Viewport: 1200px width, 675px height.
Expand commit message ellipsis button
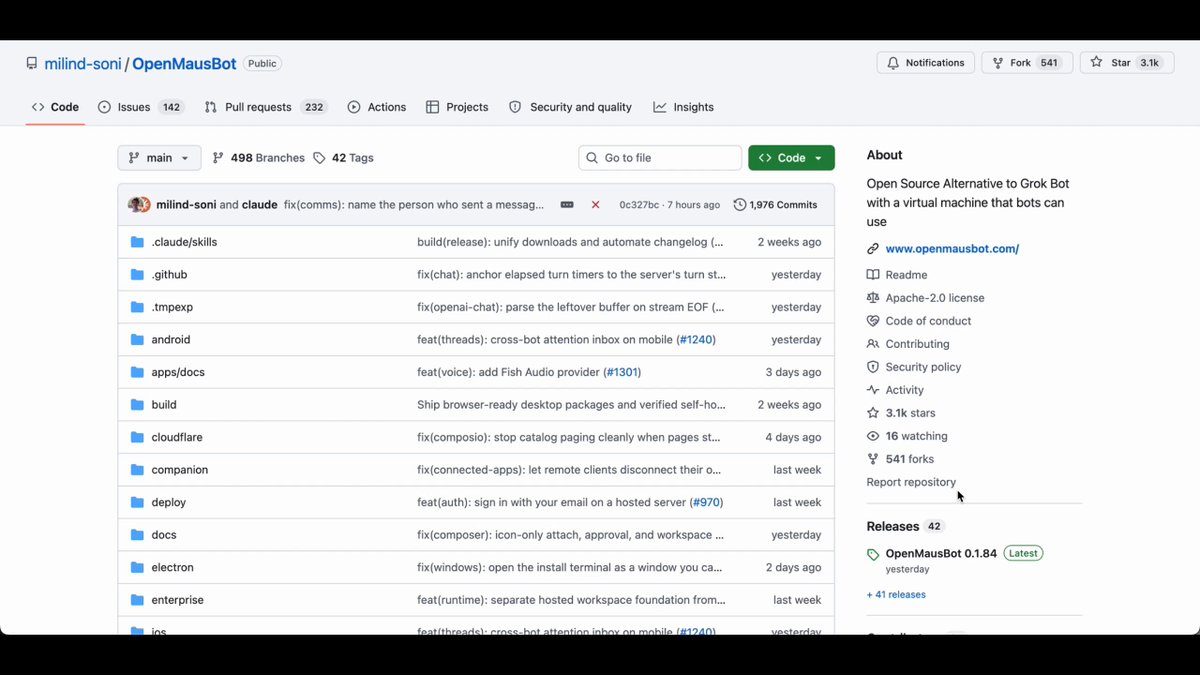point(567,204)
